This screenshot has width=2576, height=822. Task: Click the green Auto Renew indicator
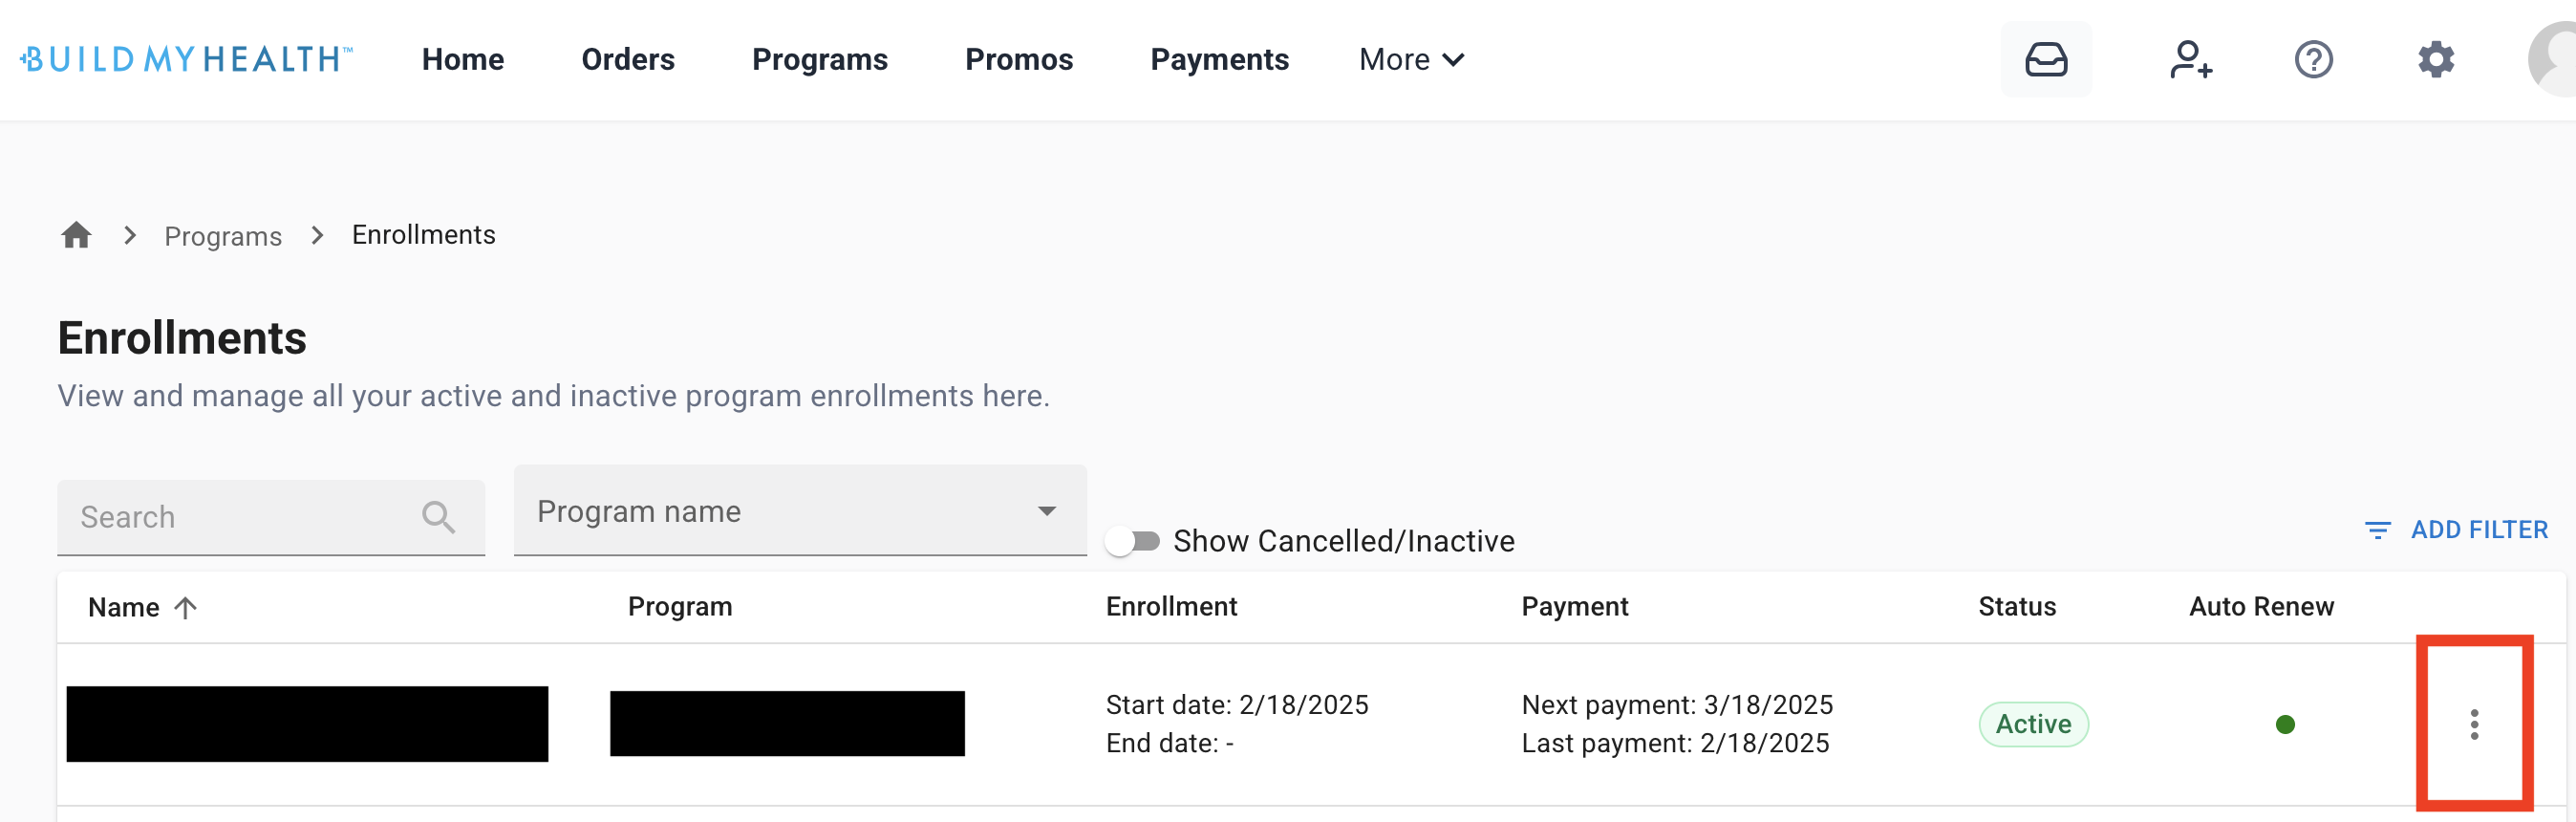[2285, 724]
